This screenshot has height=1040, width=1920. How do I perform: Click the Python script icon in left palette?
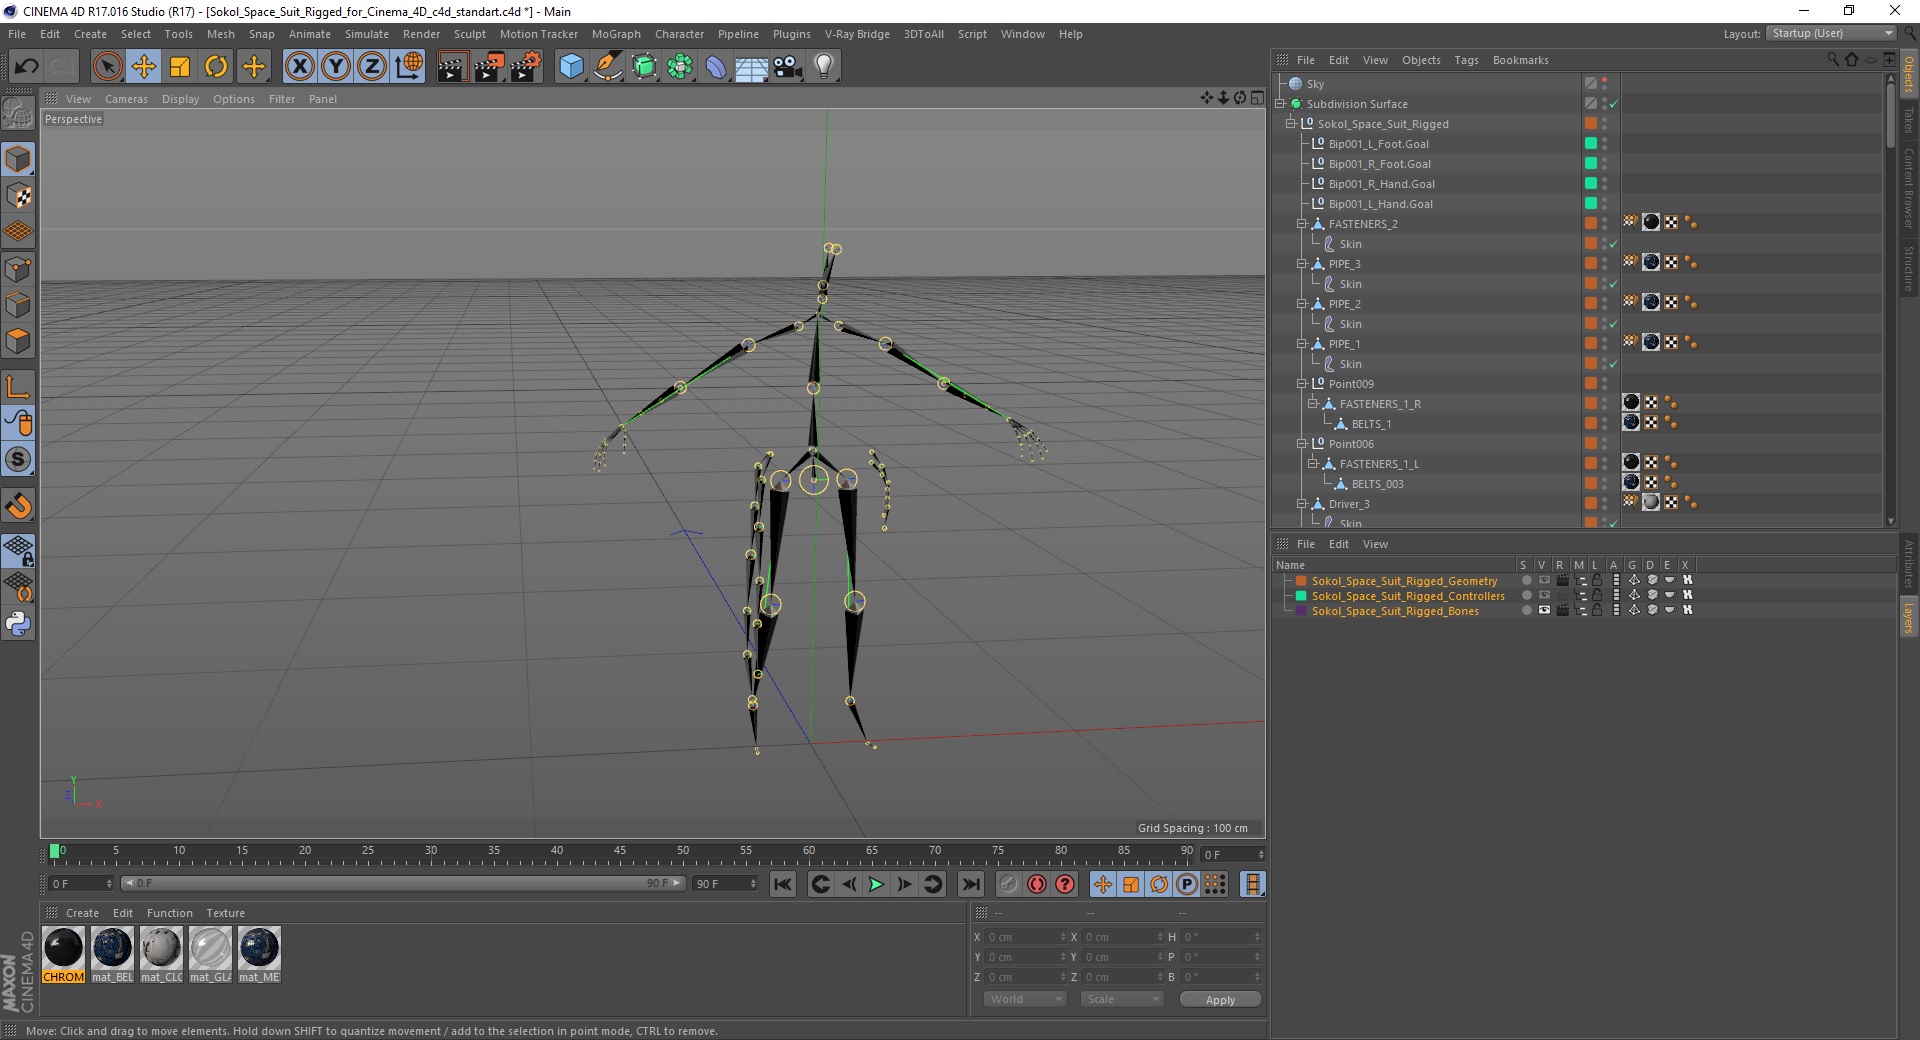tap(18, 624)
